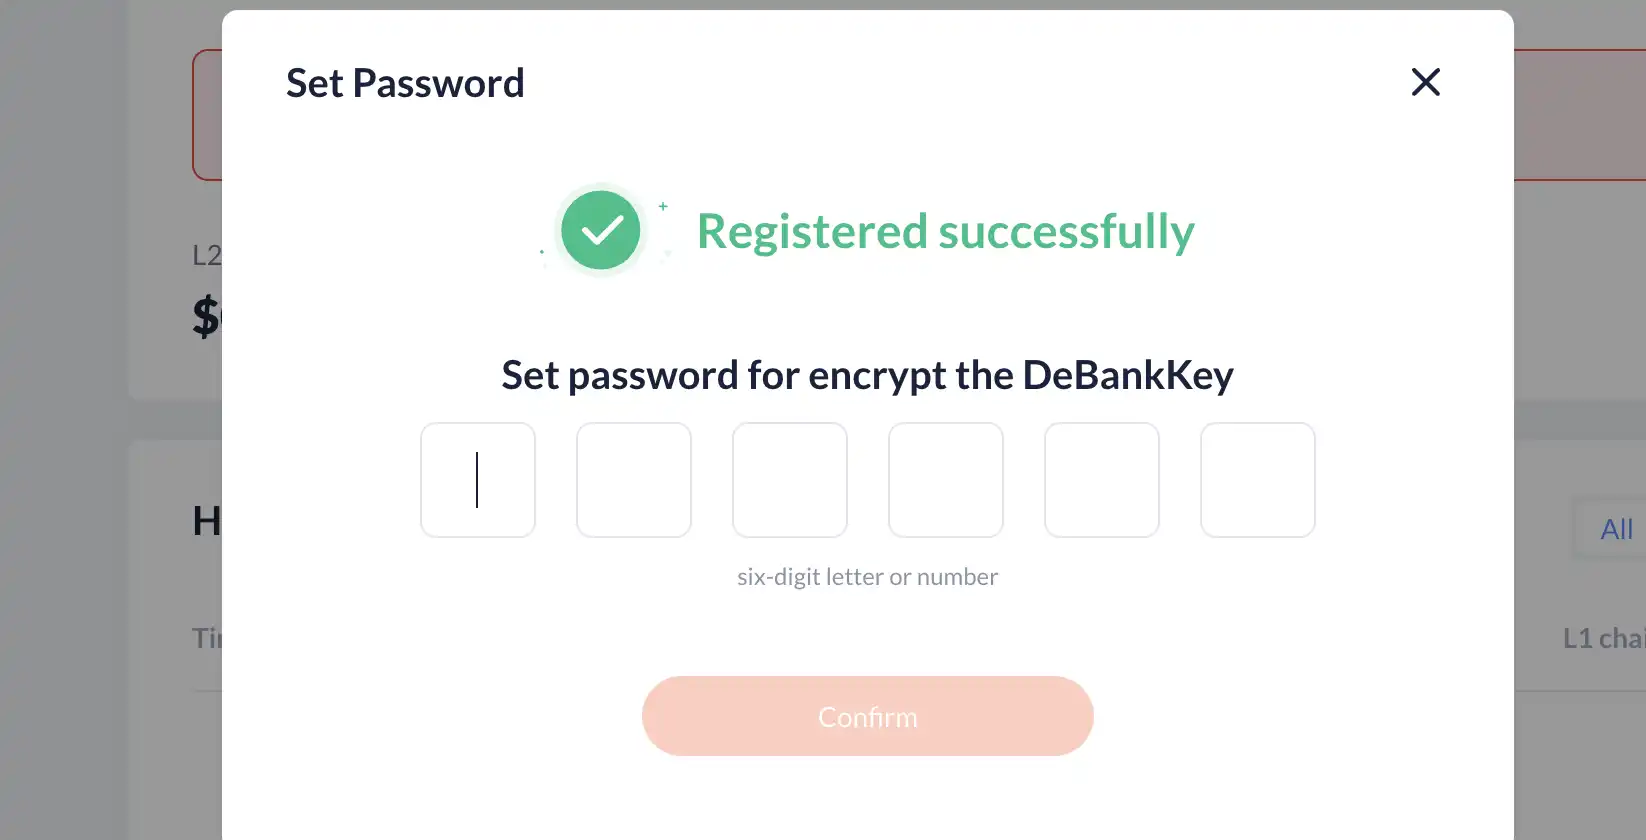Click the small sparkle plus beside checkmark
The height and width of the screenshot is (840, 1646).
pyautogui.click(x=663, y=206)
